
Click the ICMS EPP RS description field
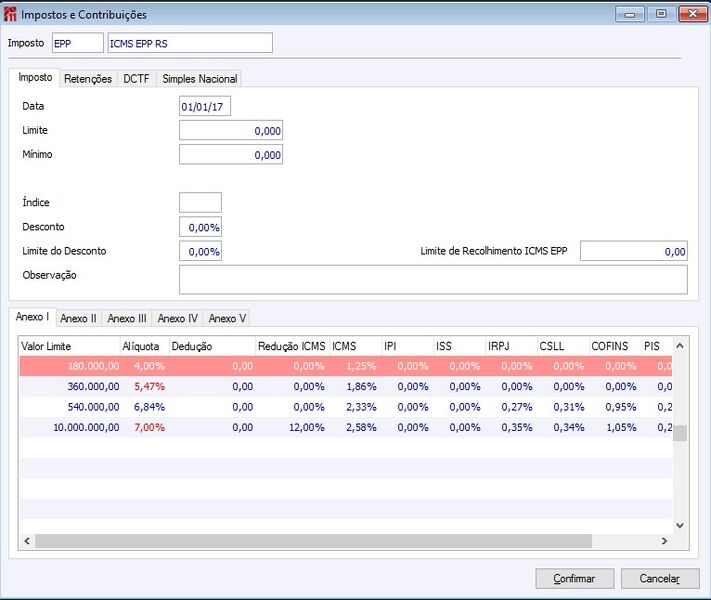[190, 43]
